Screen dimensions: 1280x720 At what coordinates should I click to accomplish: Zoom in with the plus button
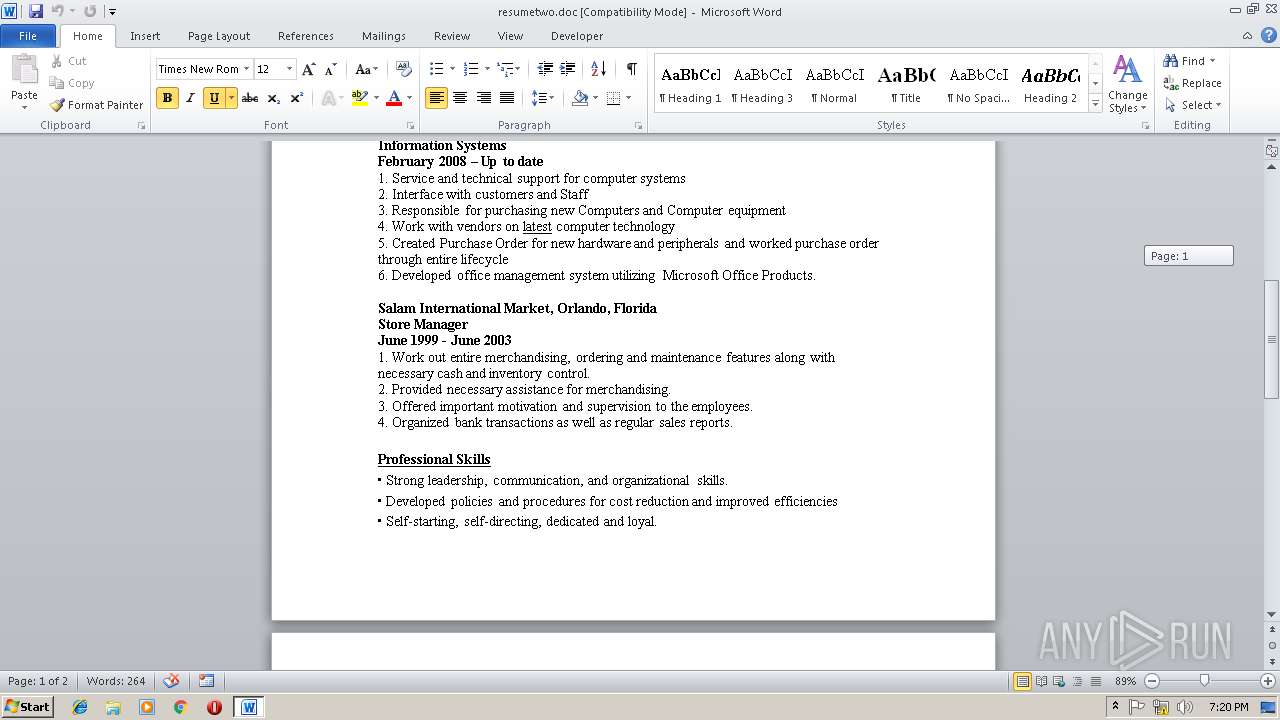1267,681
